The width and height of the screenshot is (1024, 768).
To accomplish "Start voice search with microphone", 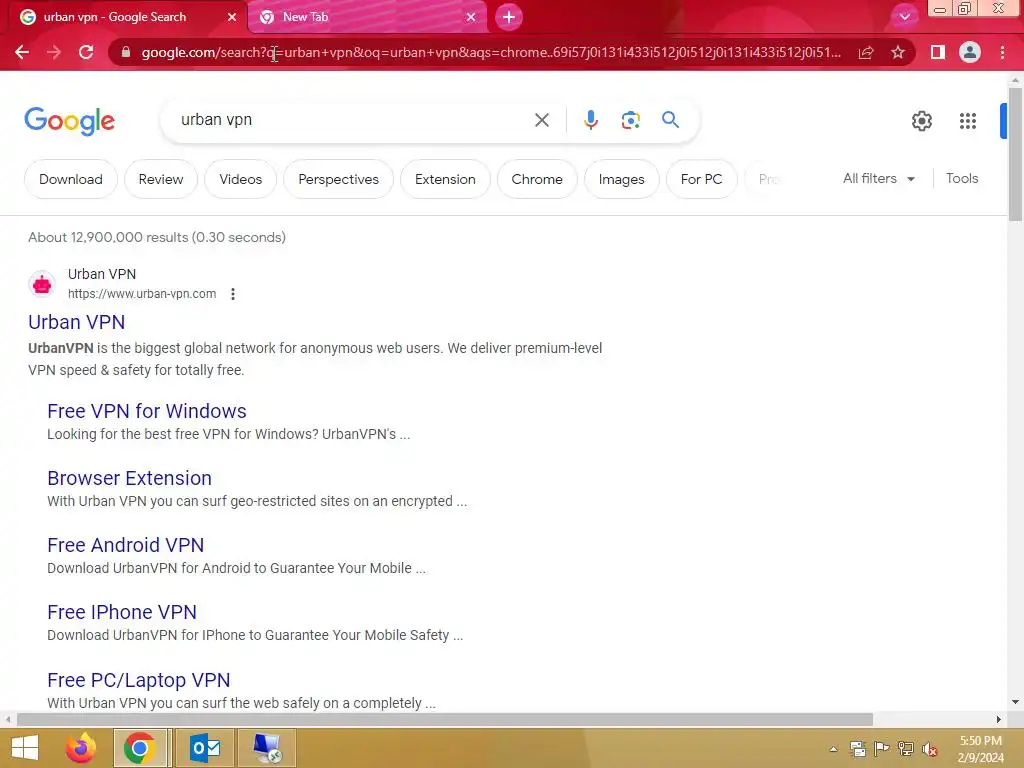I will pos(591,120).
